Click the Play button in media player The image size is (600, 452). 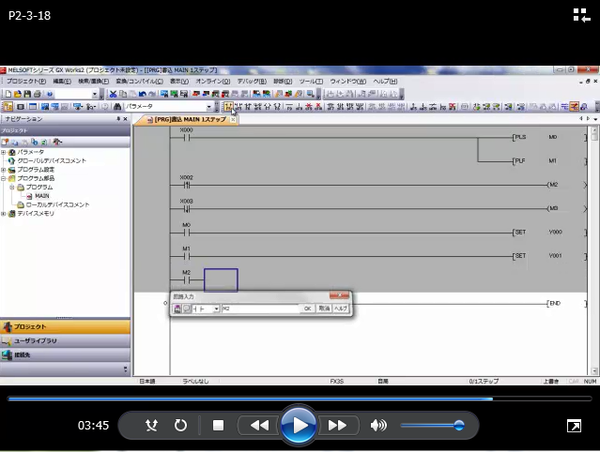click(298, 425)
